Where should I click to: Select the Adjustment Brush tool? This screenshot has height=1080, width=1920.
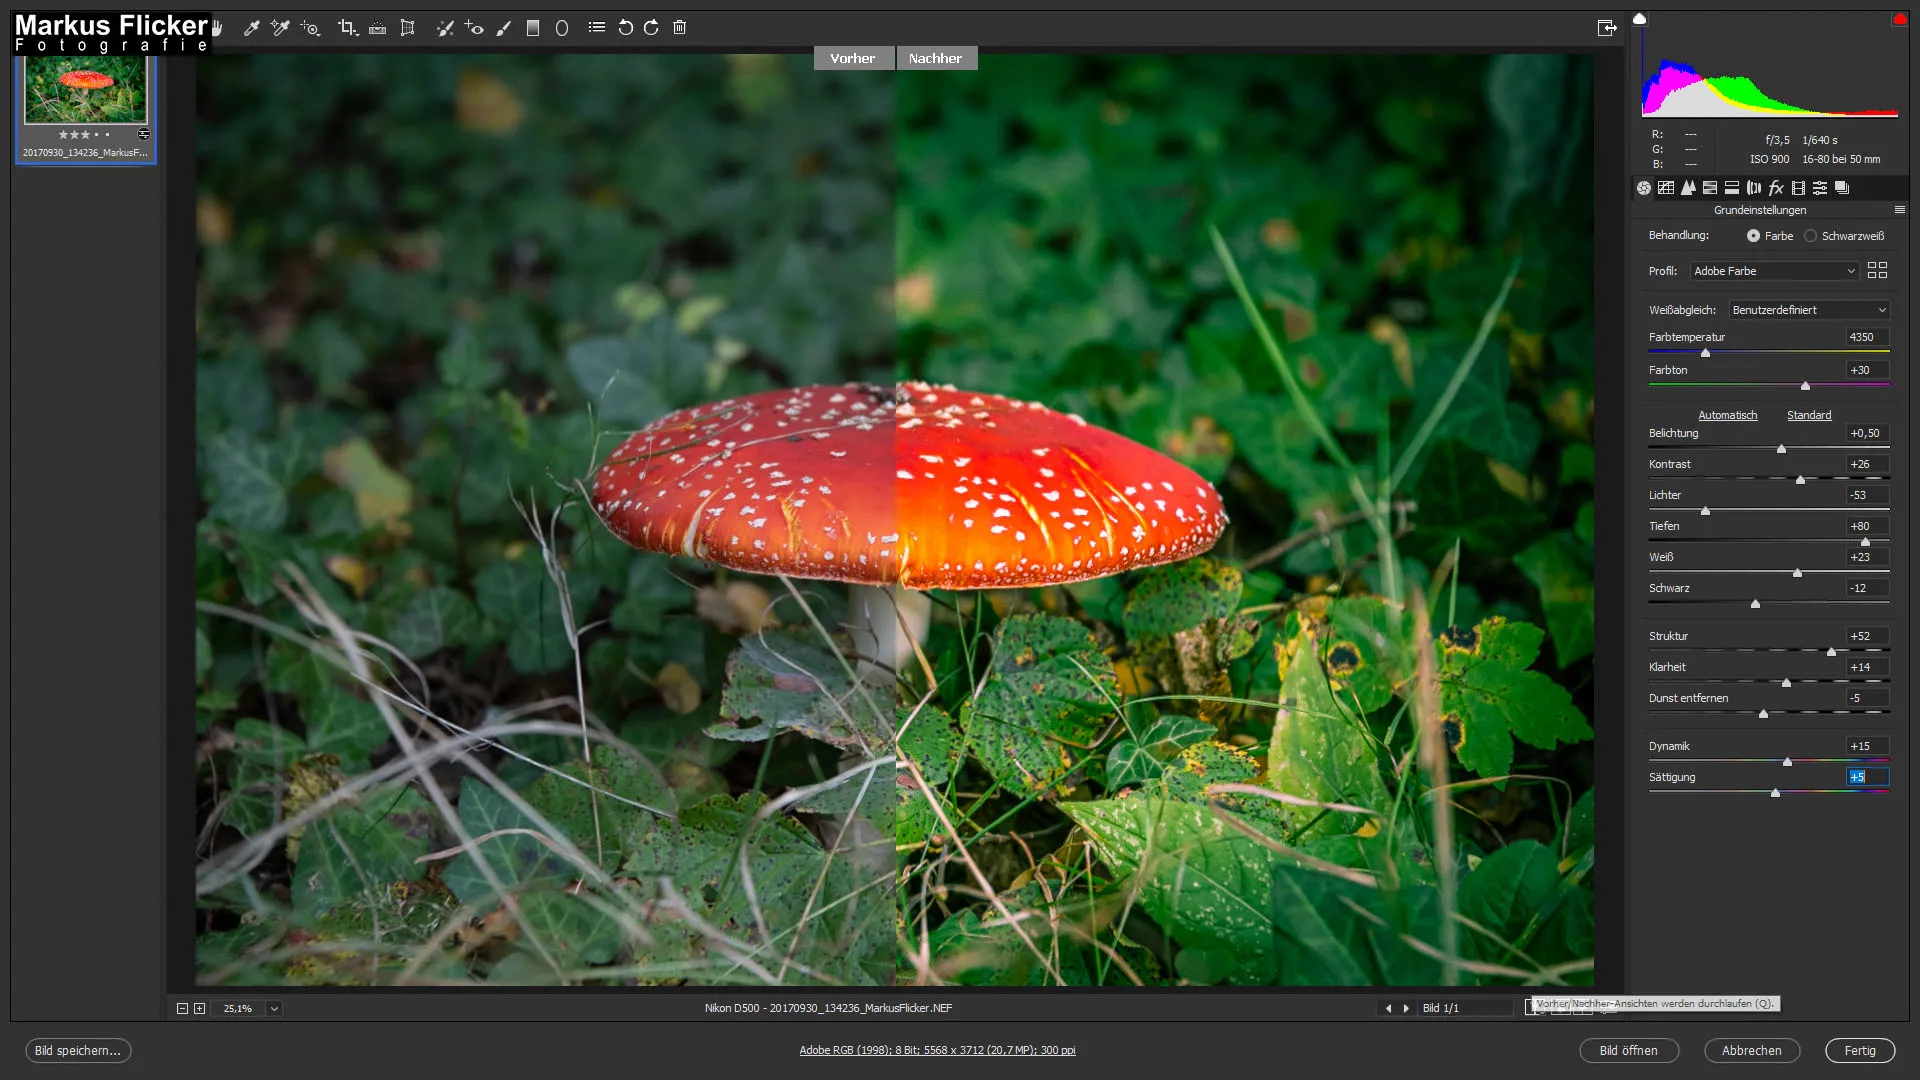[x=504, y=28]
